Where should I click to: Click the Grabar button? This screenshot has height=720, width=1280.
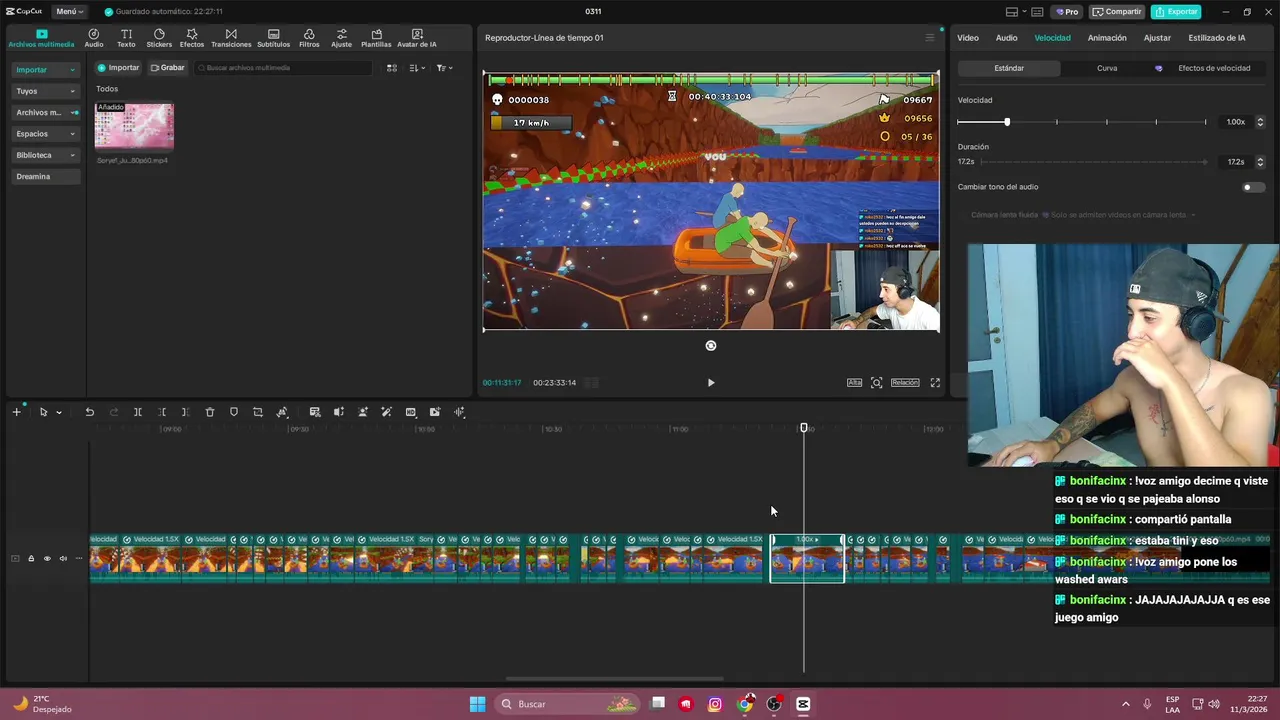pos(167,68)
